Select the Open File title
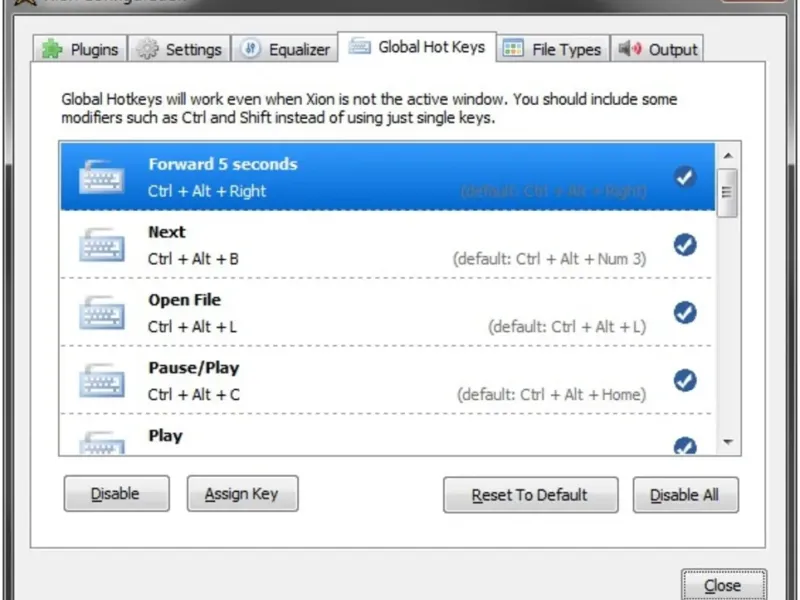 point(184,300)
